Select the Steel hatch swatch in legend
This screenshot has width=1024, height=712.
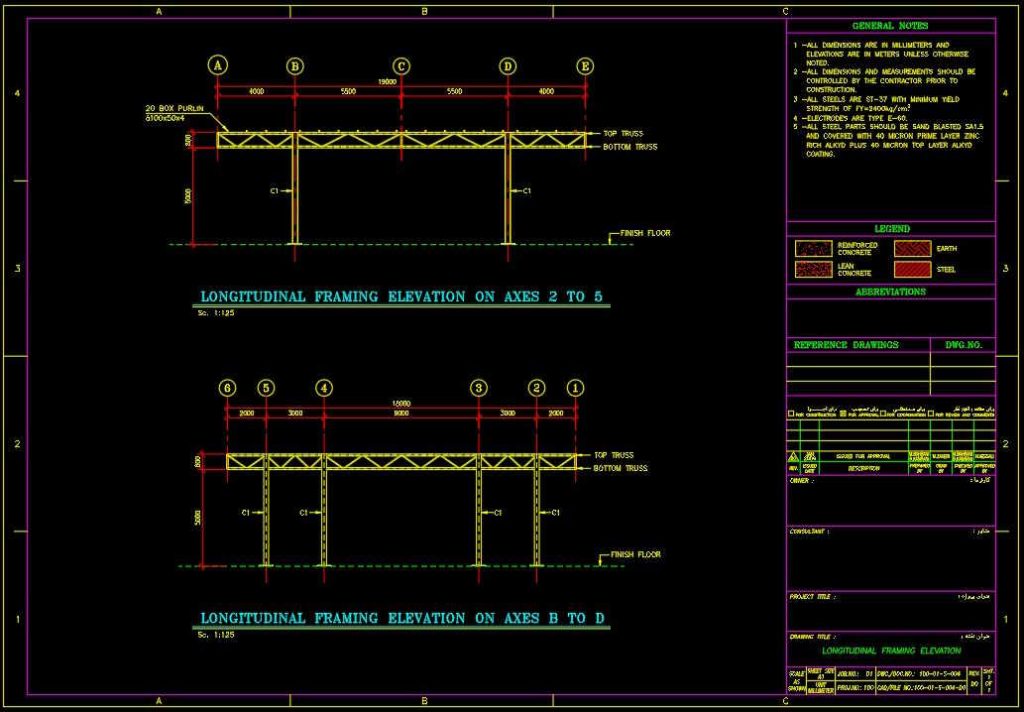point(914,269)
